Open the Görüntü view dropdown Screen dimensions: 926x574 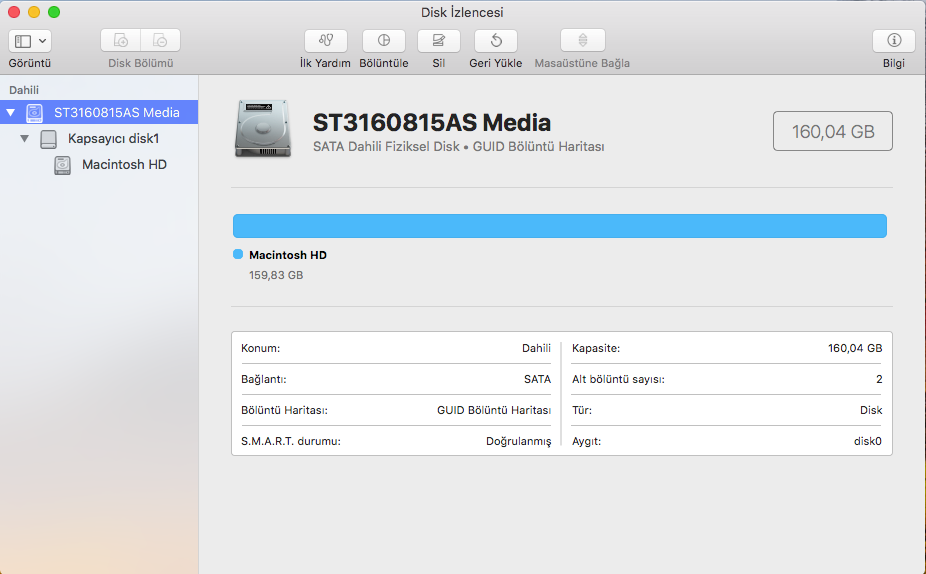[30, 41]
